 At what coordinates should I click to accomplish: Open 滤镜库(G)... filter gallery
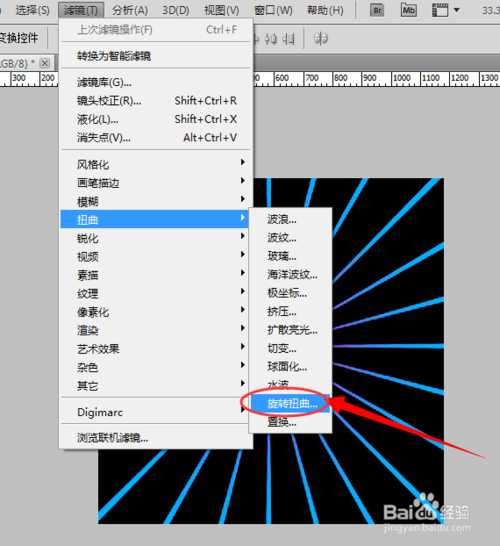click(156, 82)
